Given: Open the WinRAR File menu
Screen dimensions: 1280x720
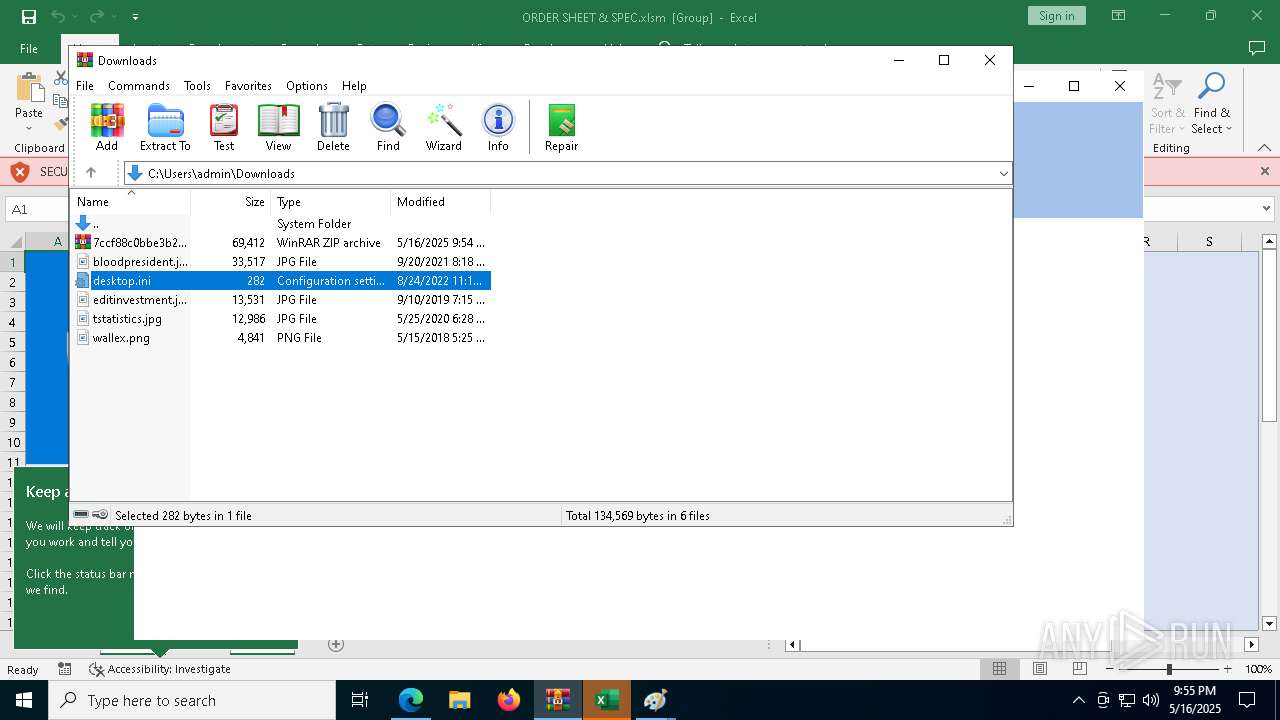Looking at the screenshot, I should click(85, 86).
